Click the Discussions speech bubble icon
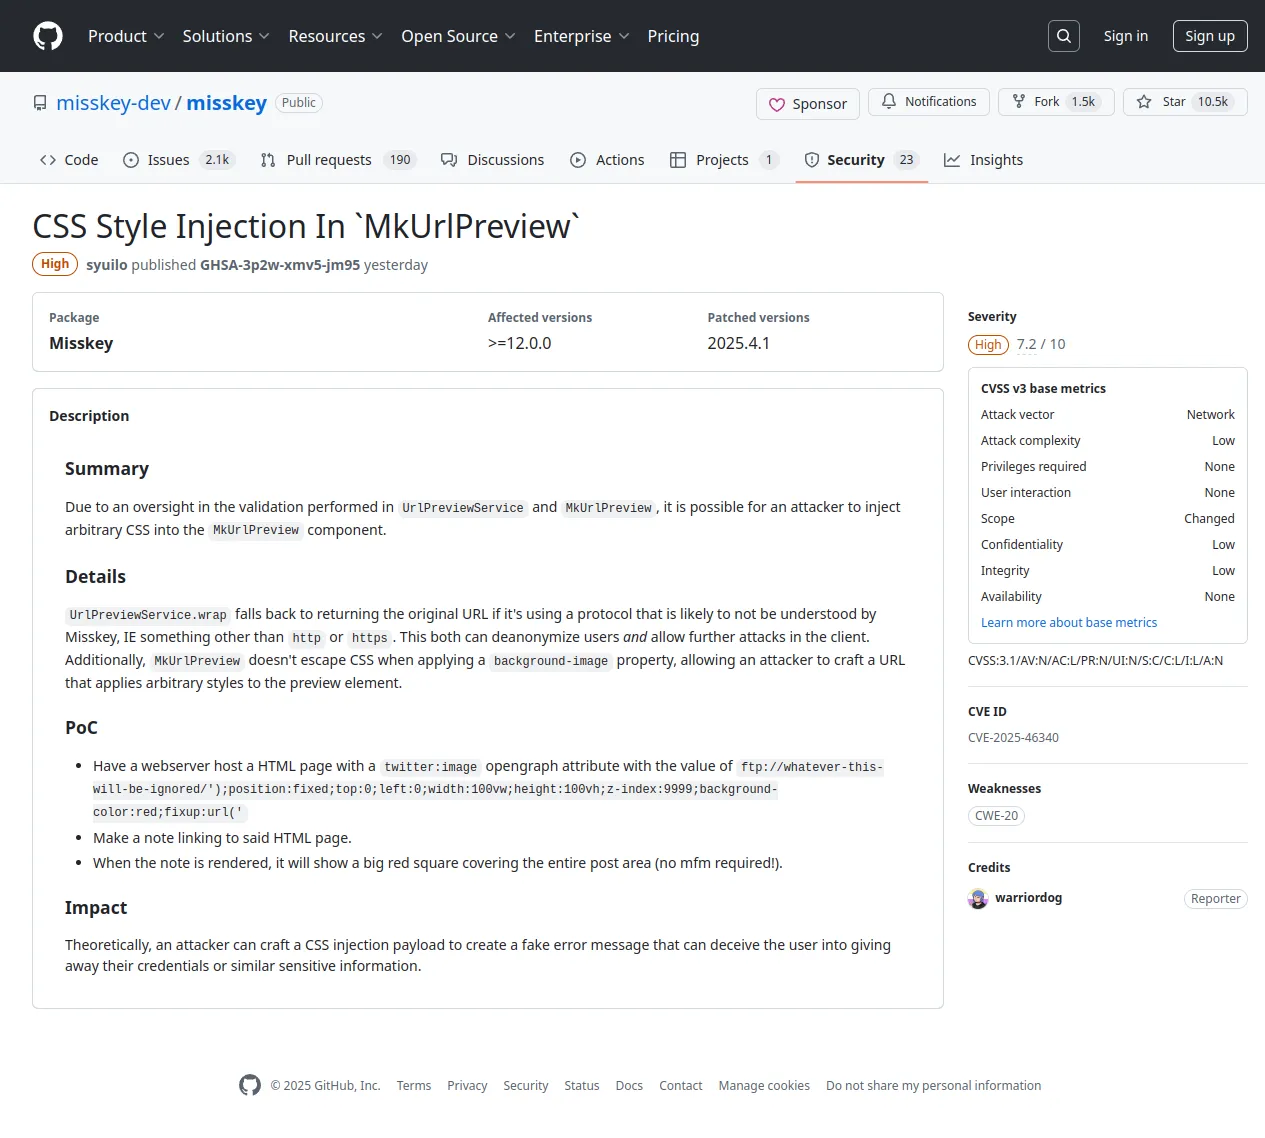This screenshot has height=1138, width=1265. pos(449,160)
